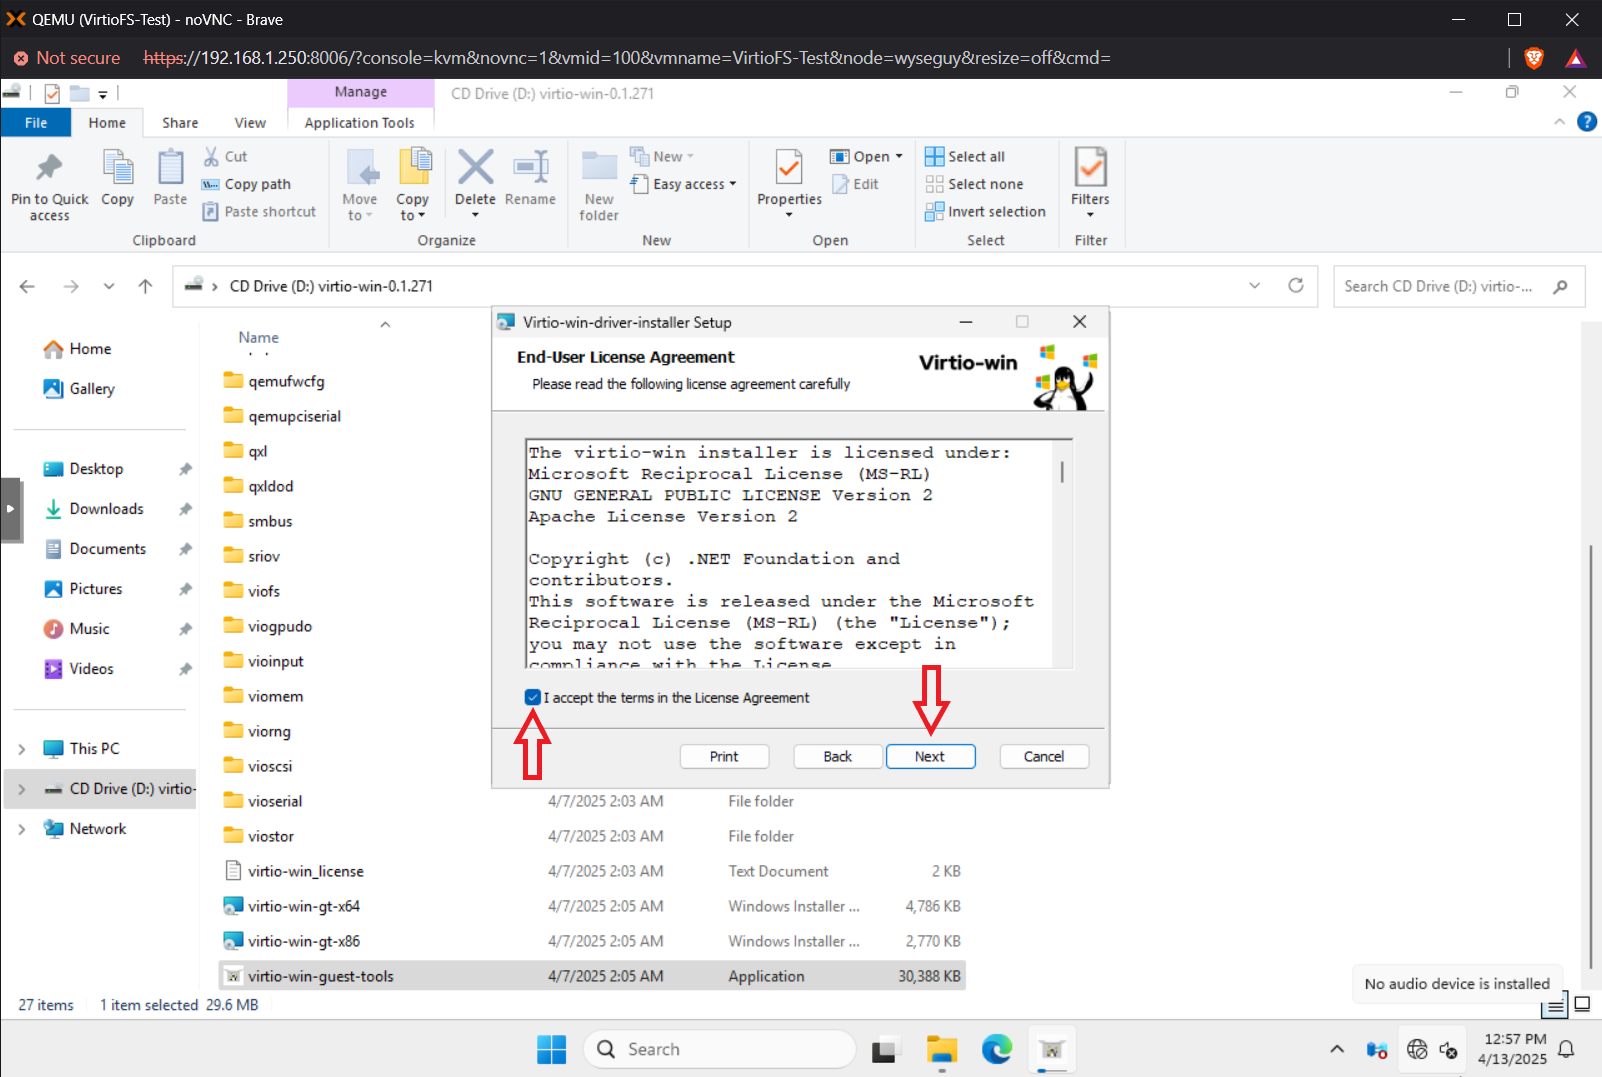Open the File menu tab

(x=36, y=123)
